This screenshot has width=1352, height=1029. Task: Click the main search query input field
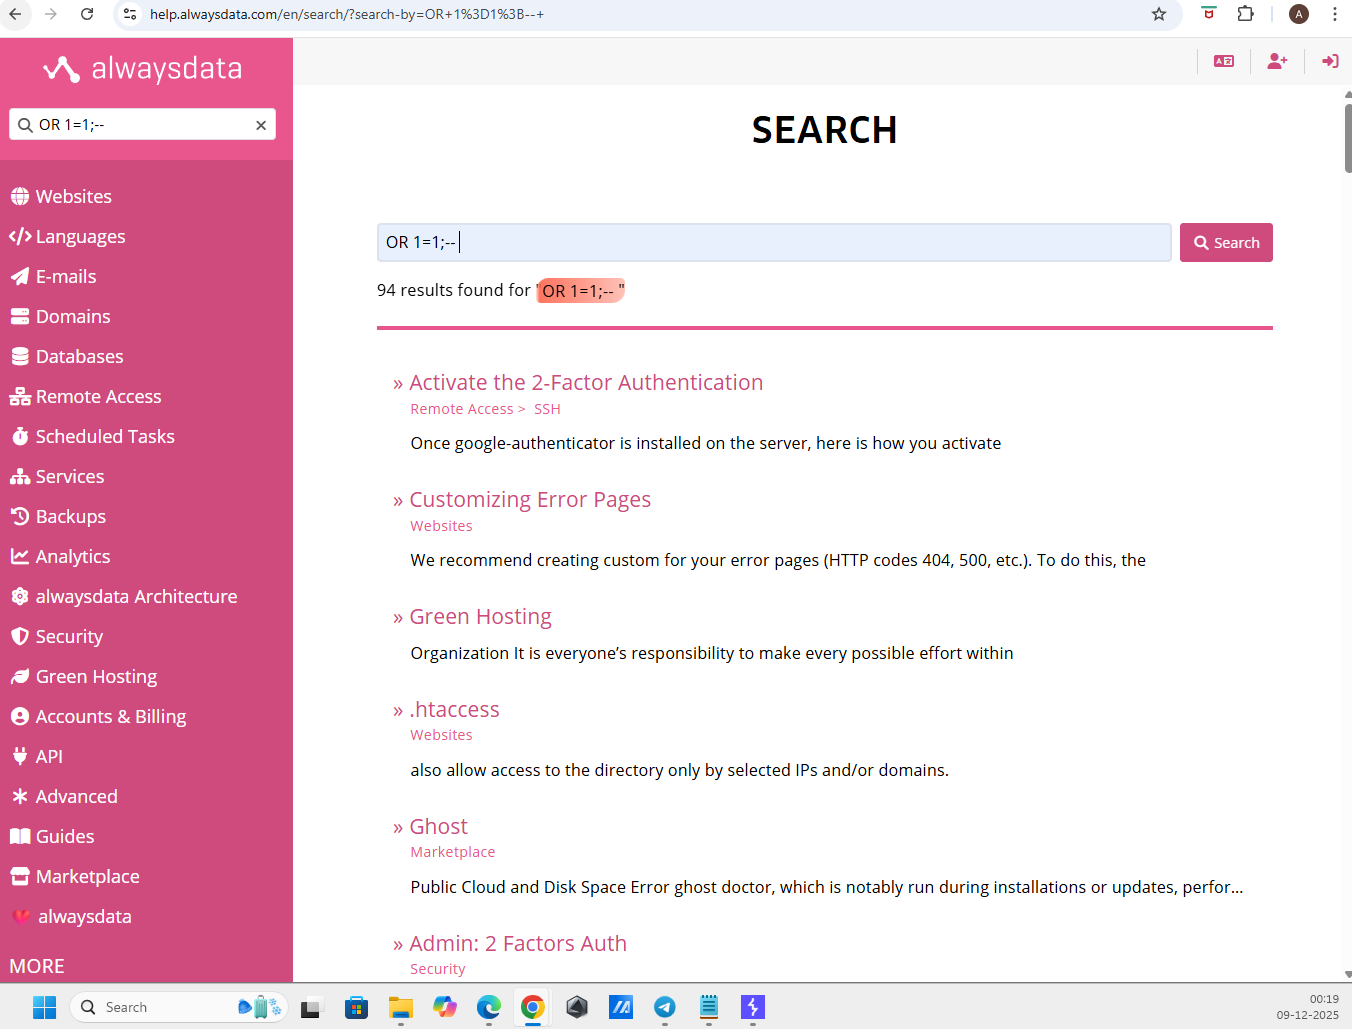[773, 243]
